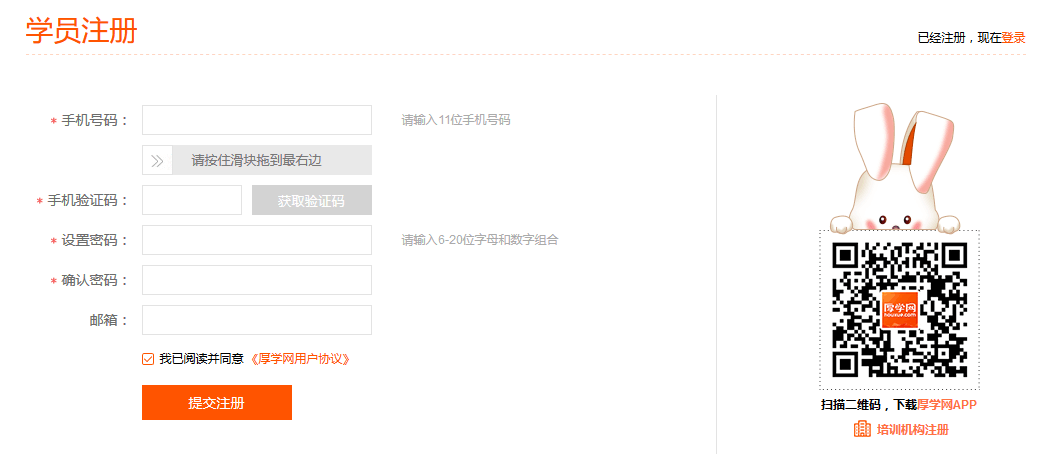Click the rabbit mascot image
This screenshot has height=459, width=1052.
899,170
